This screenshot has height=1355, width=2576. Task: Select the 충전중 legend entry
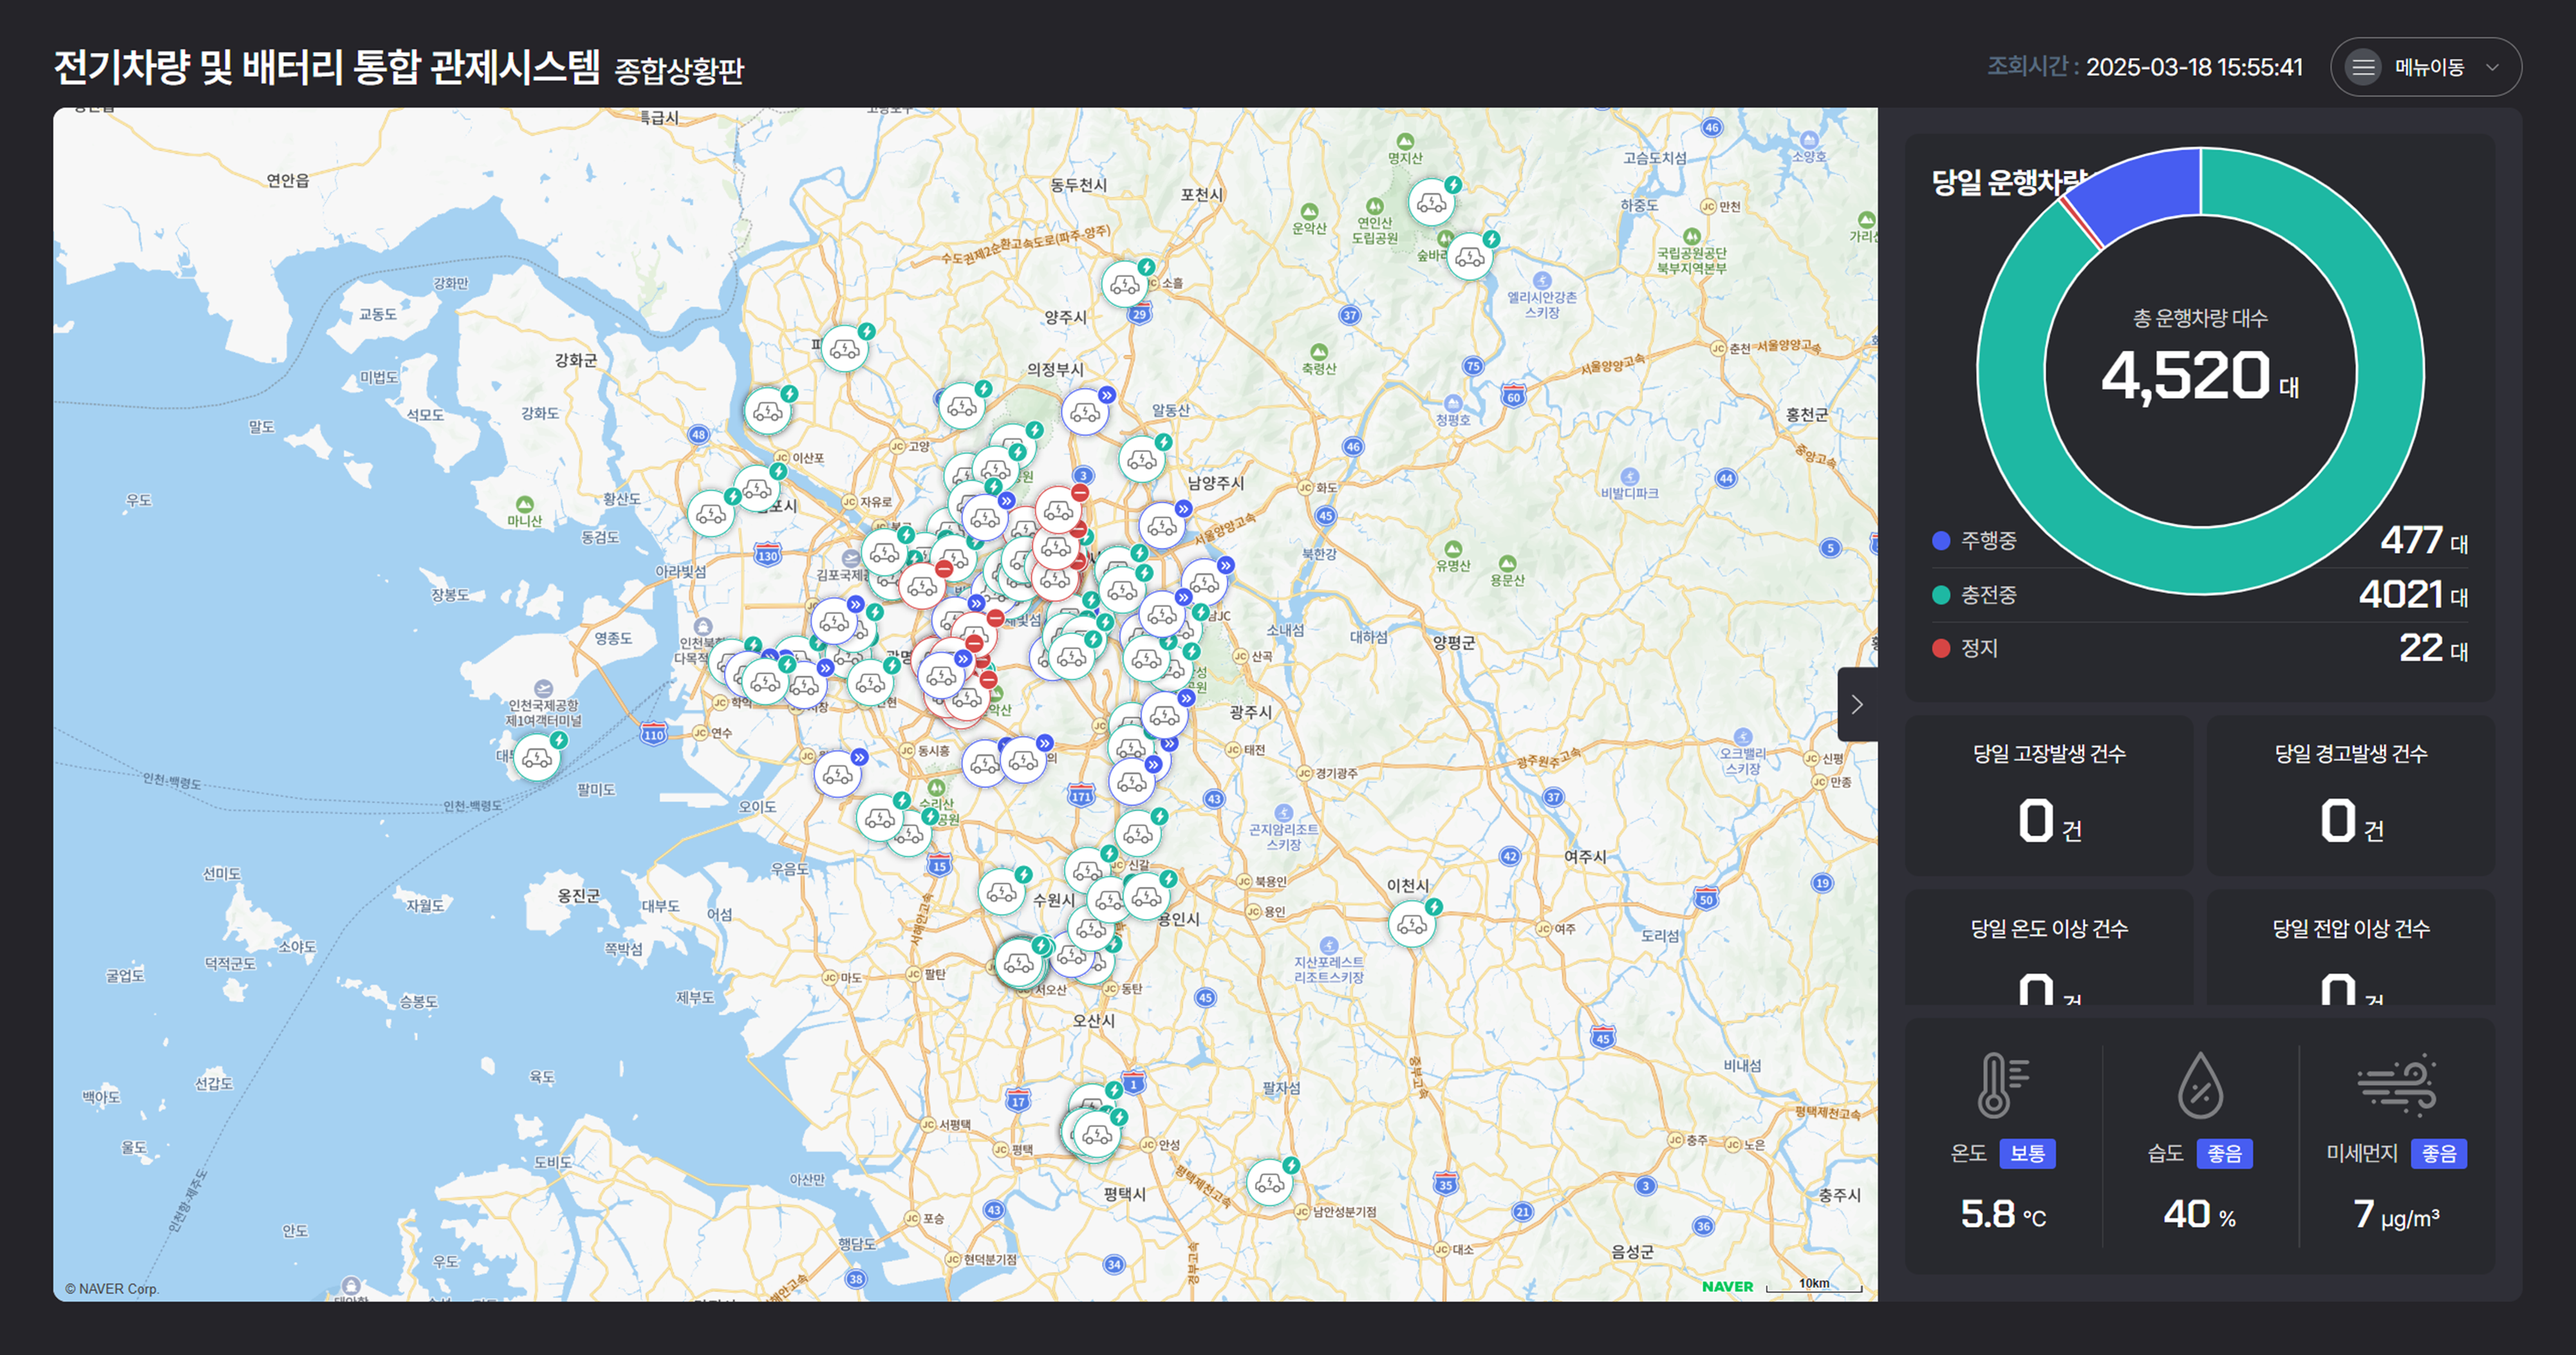[x=1976, y=594]
